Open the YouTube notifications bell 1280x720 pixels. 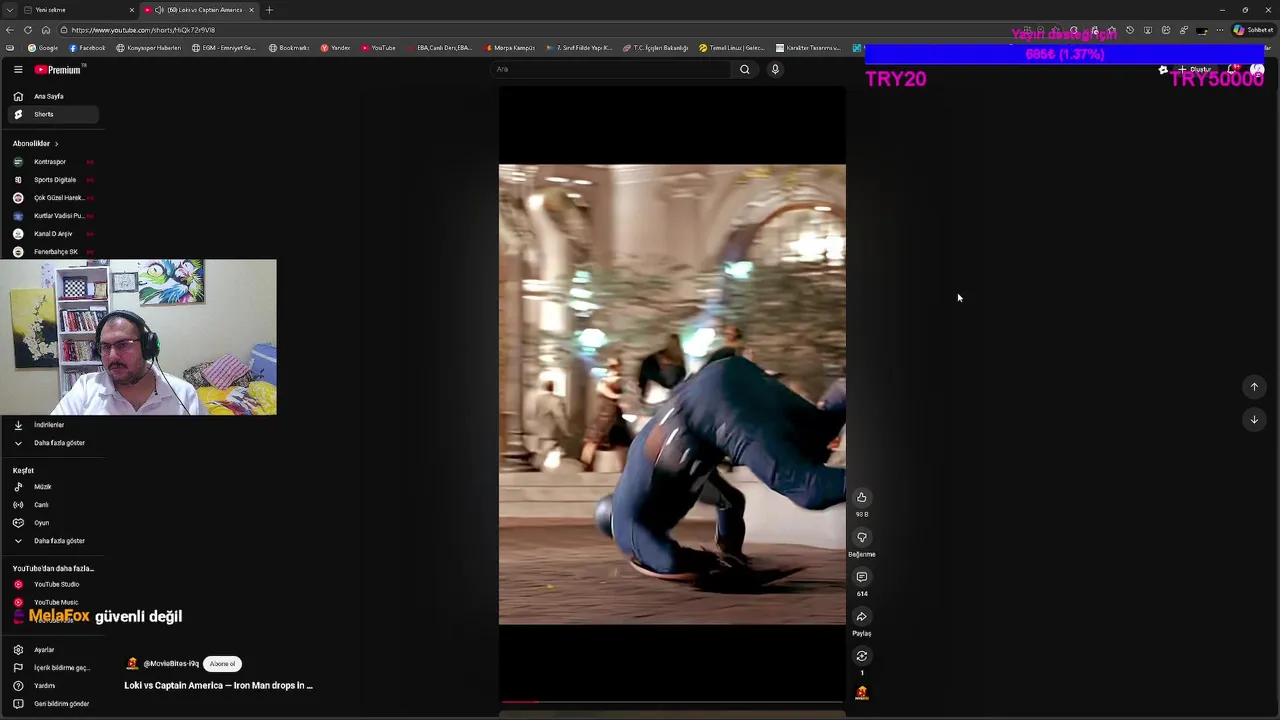coord(1235,70)
